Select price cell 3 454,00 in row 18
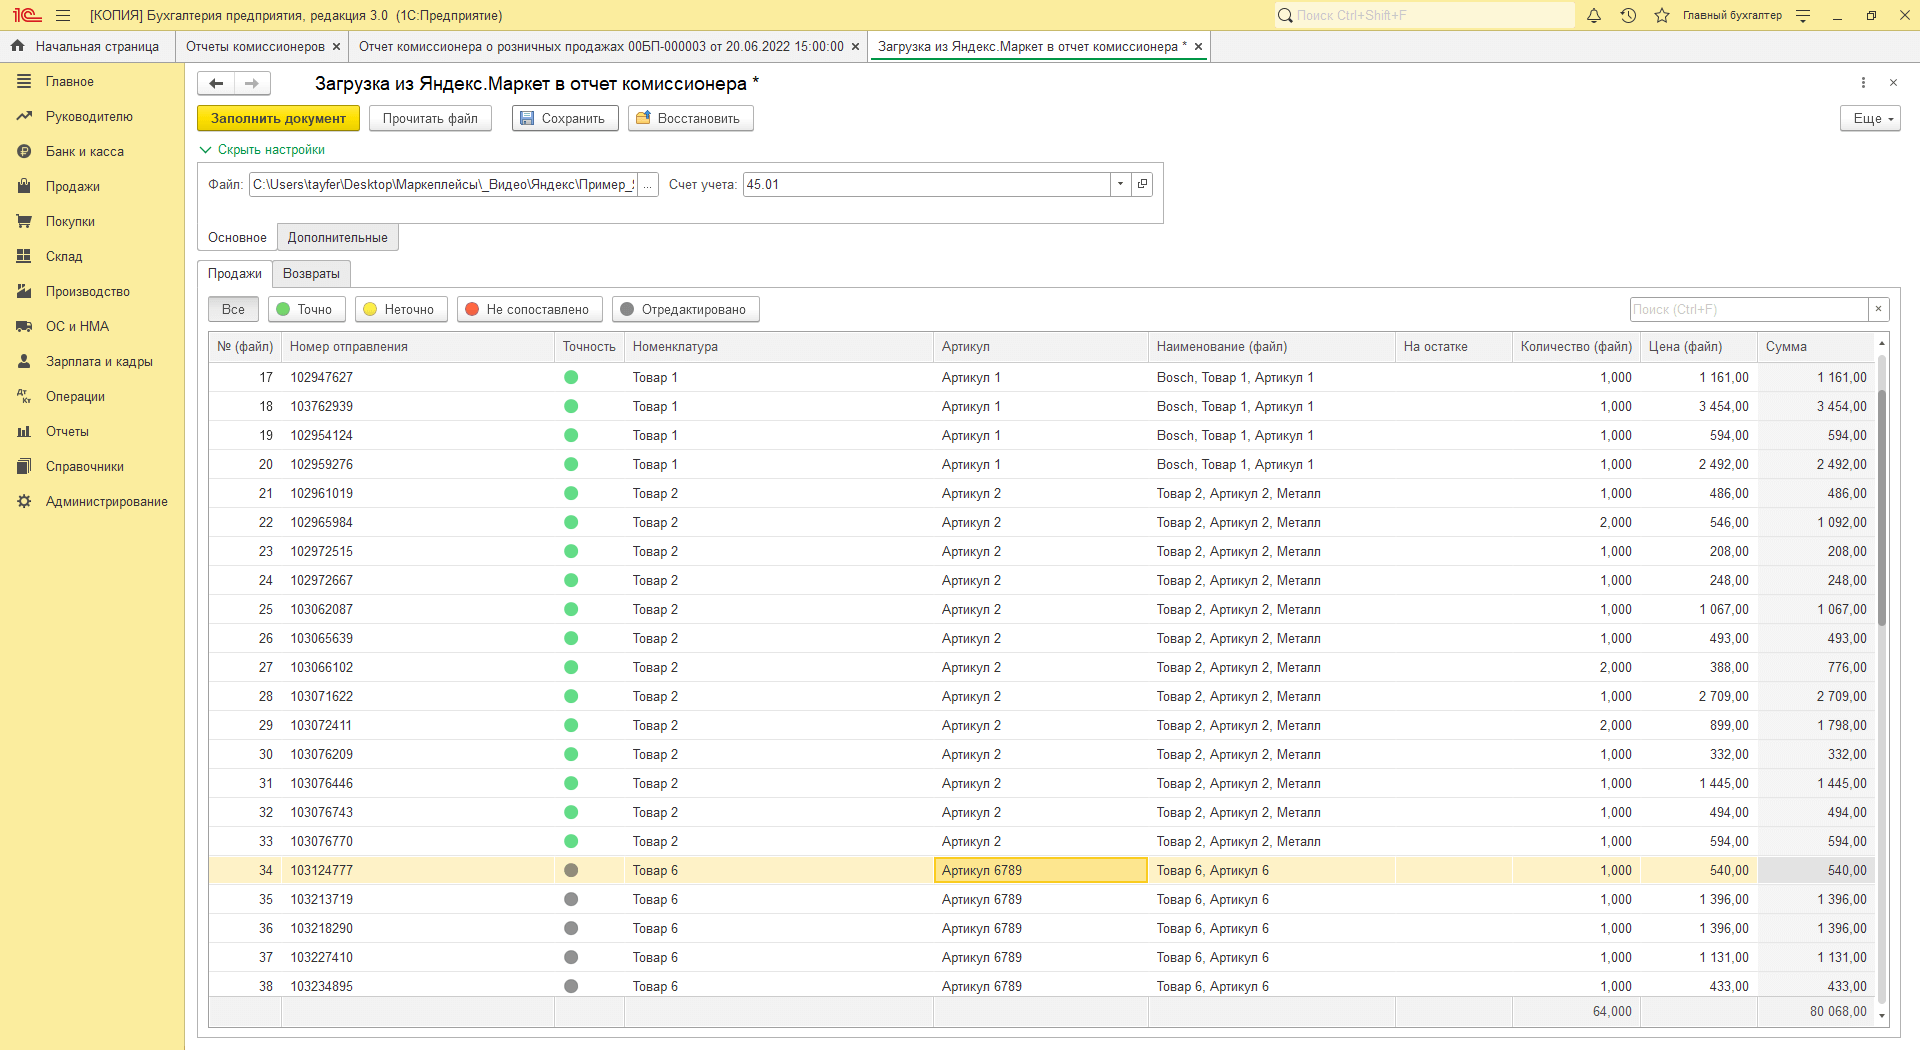Screen dimensions: 1920x1050 pos(1699,407)
